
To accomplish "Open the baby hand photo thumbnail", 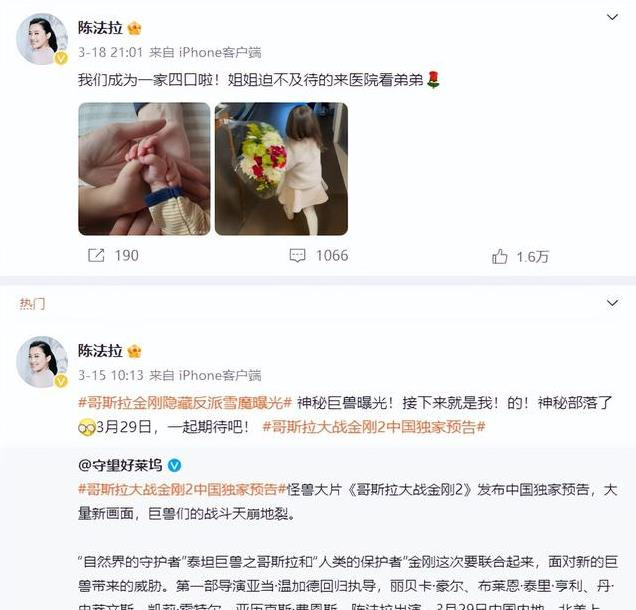I will coord(144,169).
